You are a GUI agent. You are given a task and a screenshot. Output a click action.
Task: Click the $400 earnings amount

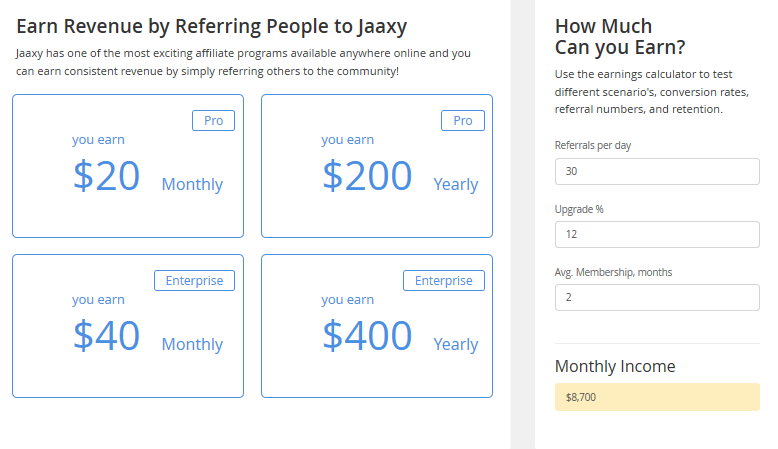coord(367,336)
